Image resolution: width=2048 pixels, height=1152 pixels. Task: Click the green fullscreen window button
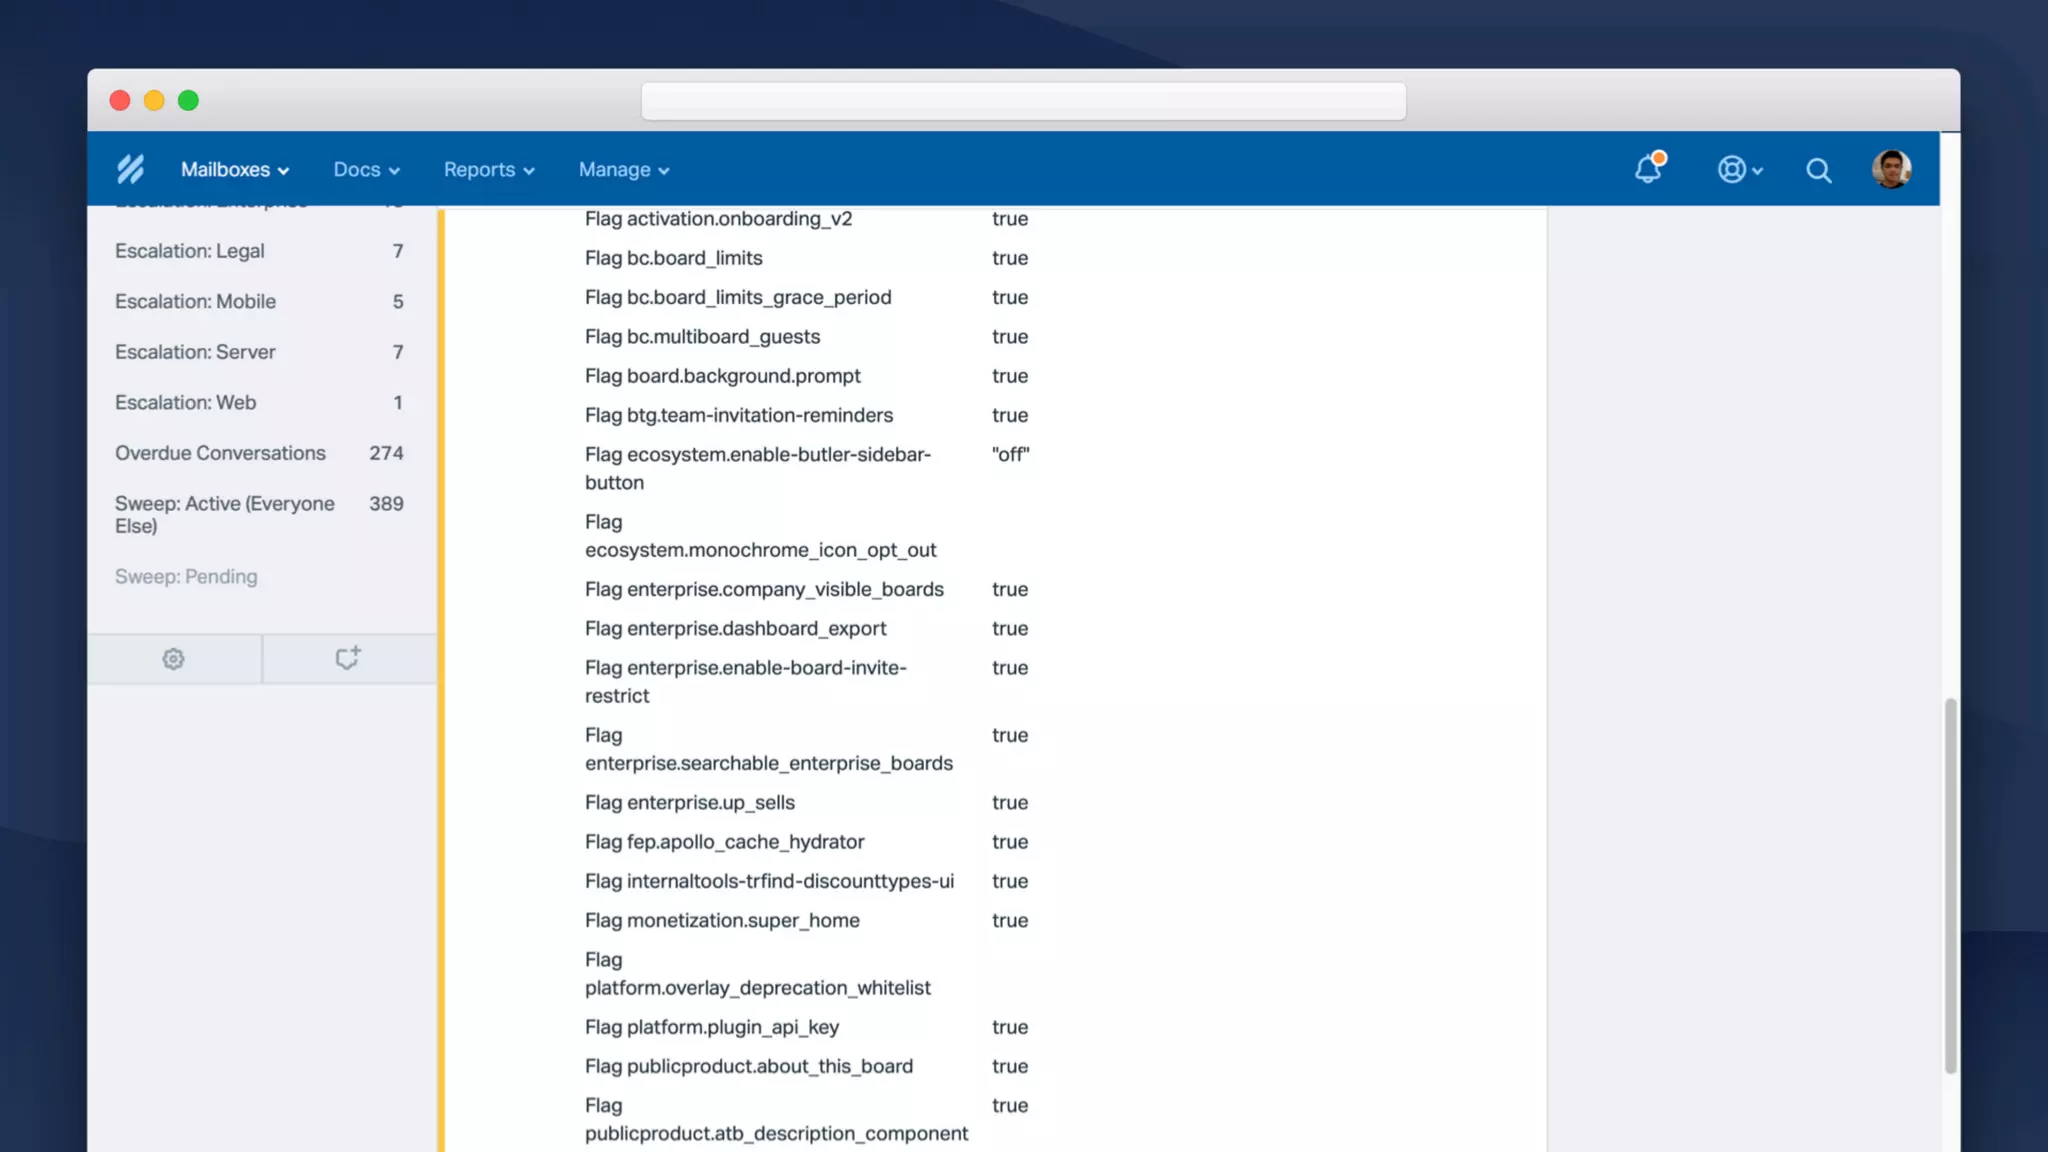[x=188, y=101]
